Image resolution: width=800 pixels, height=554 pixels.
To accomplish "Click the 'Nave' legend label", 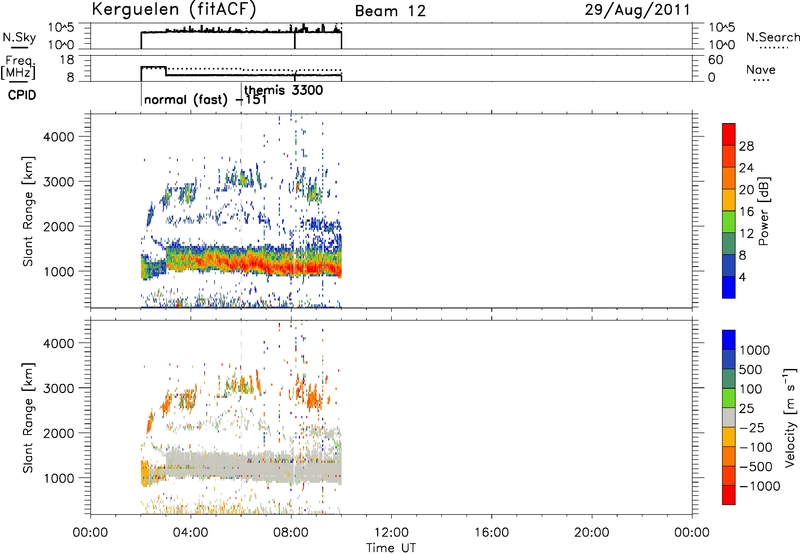I will click(760, 69).
